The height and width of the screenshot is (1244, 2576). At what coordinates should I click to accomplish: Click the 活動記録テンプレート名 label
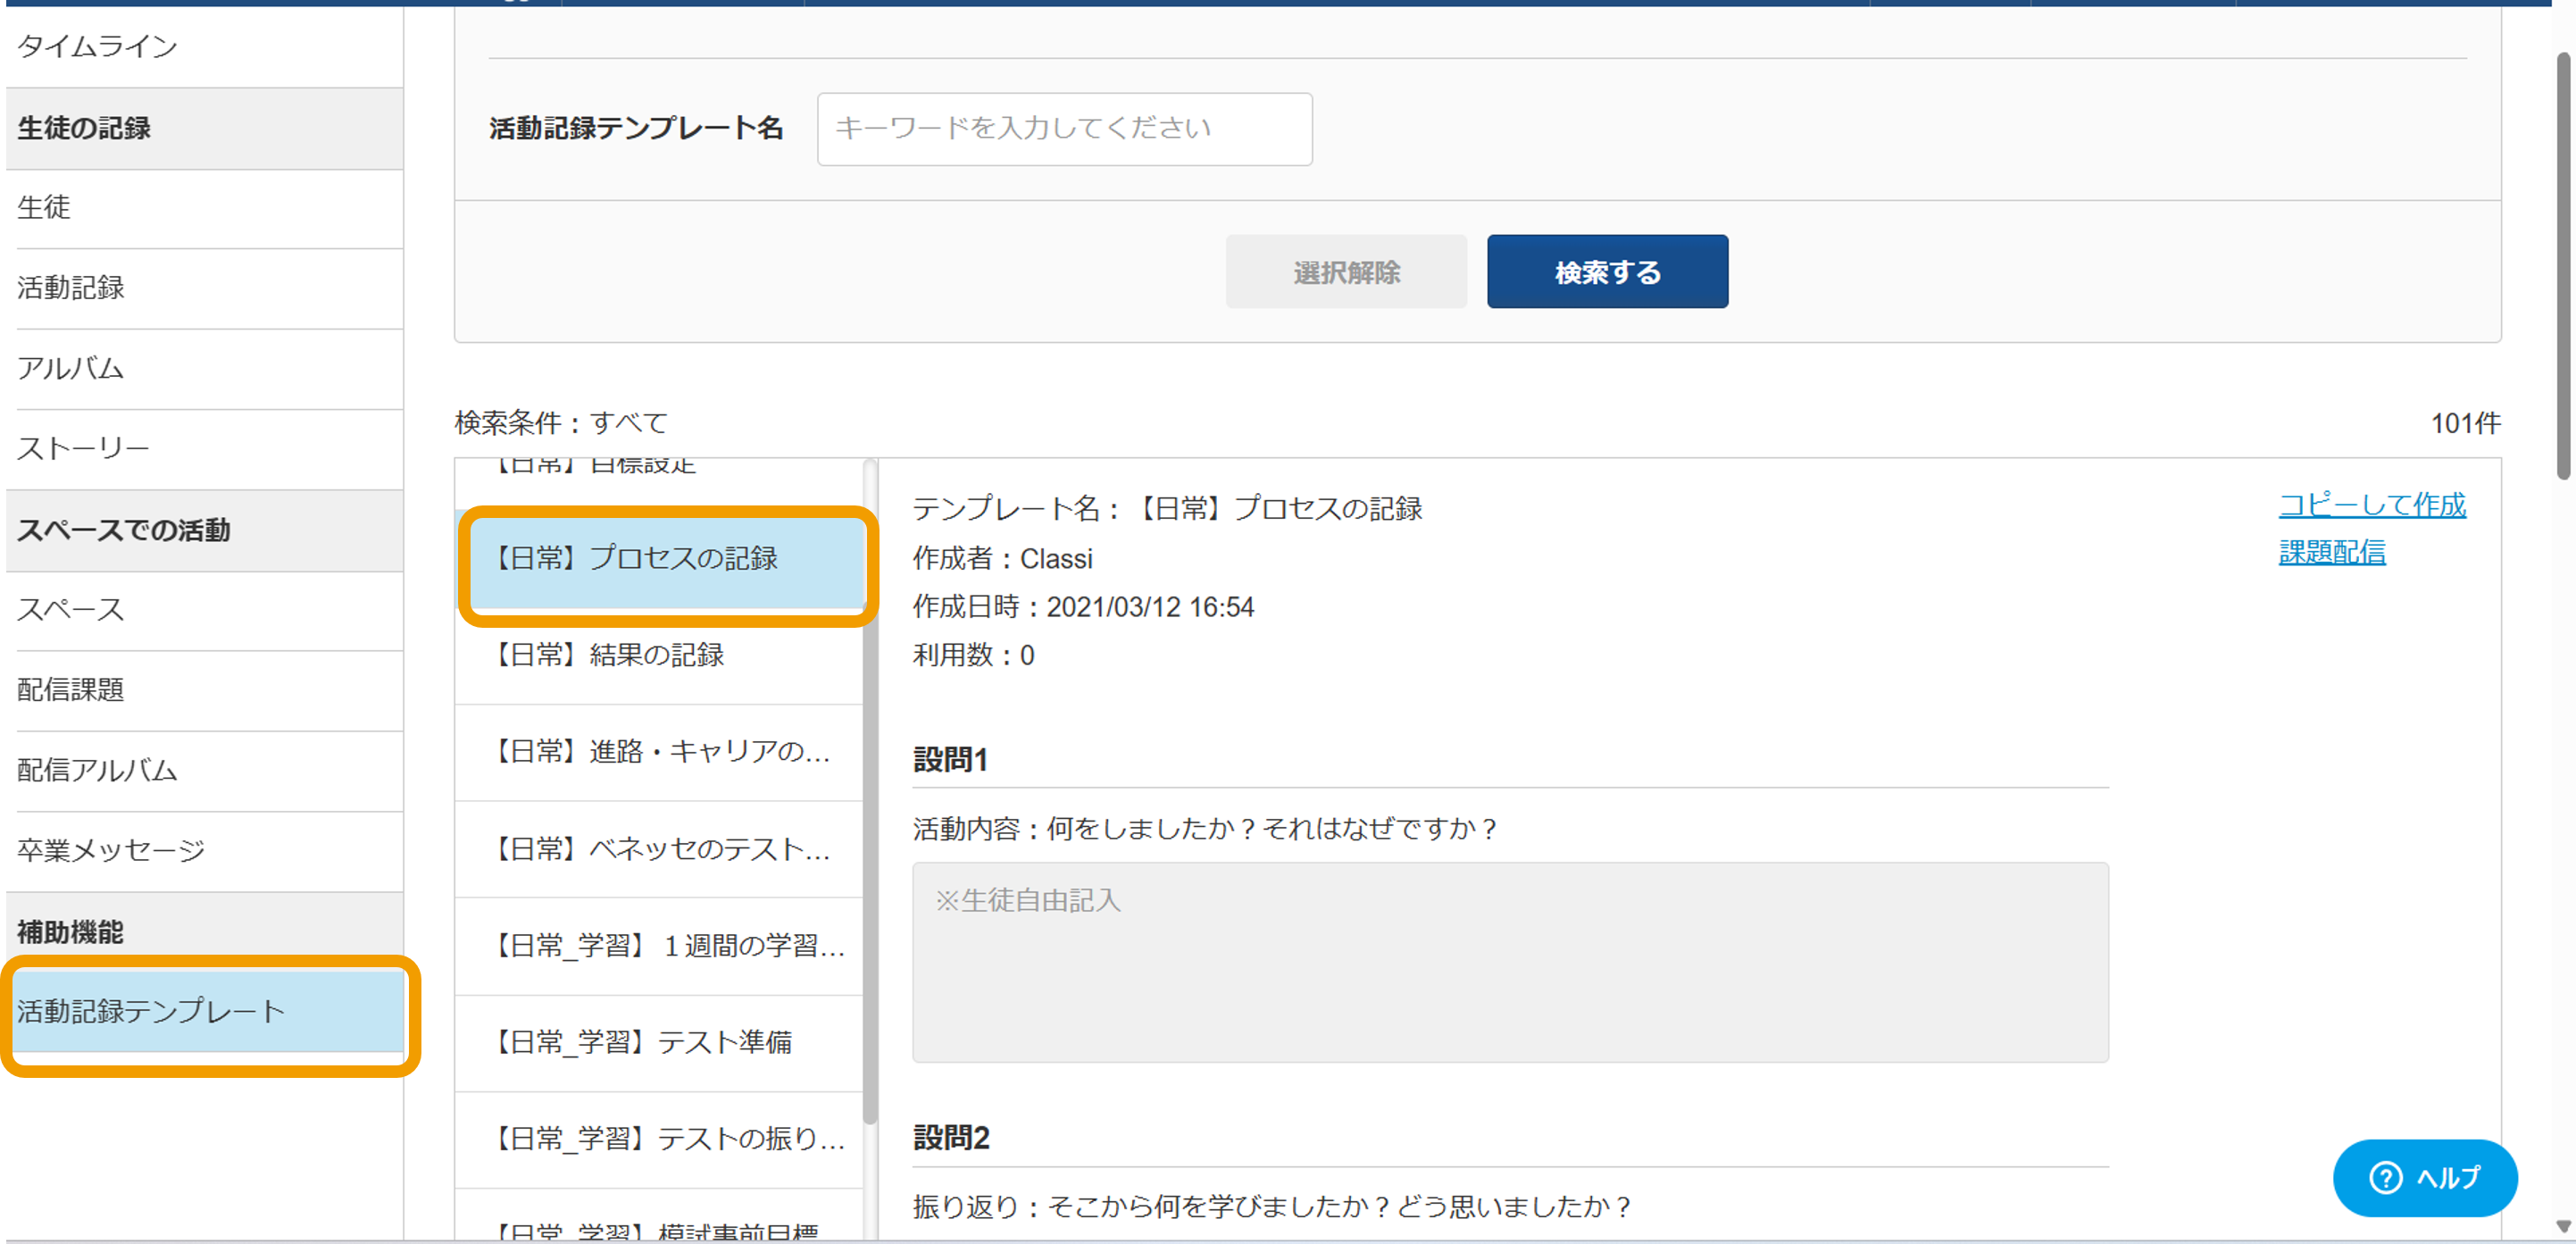click(636, 129)
